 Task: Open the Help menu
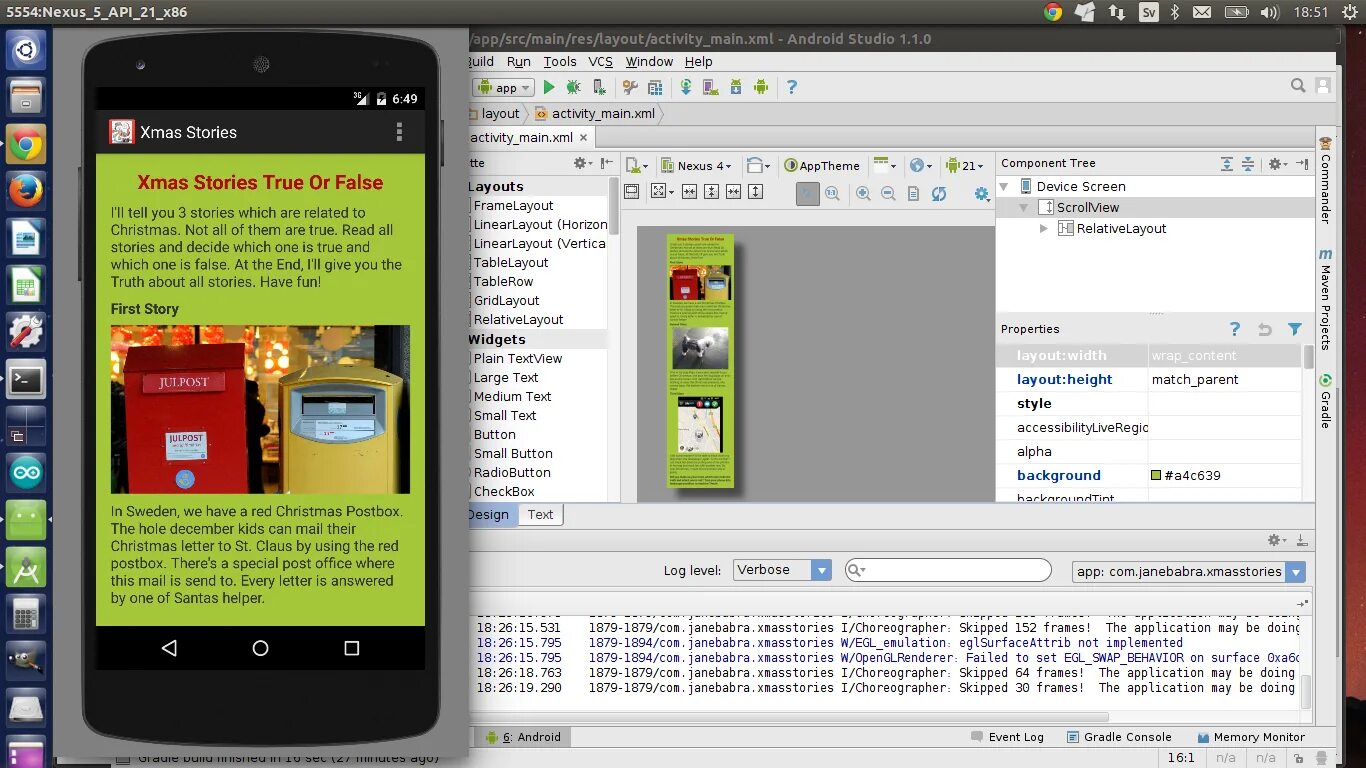[x=698, y=61]
